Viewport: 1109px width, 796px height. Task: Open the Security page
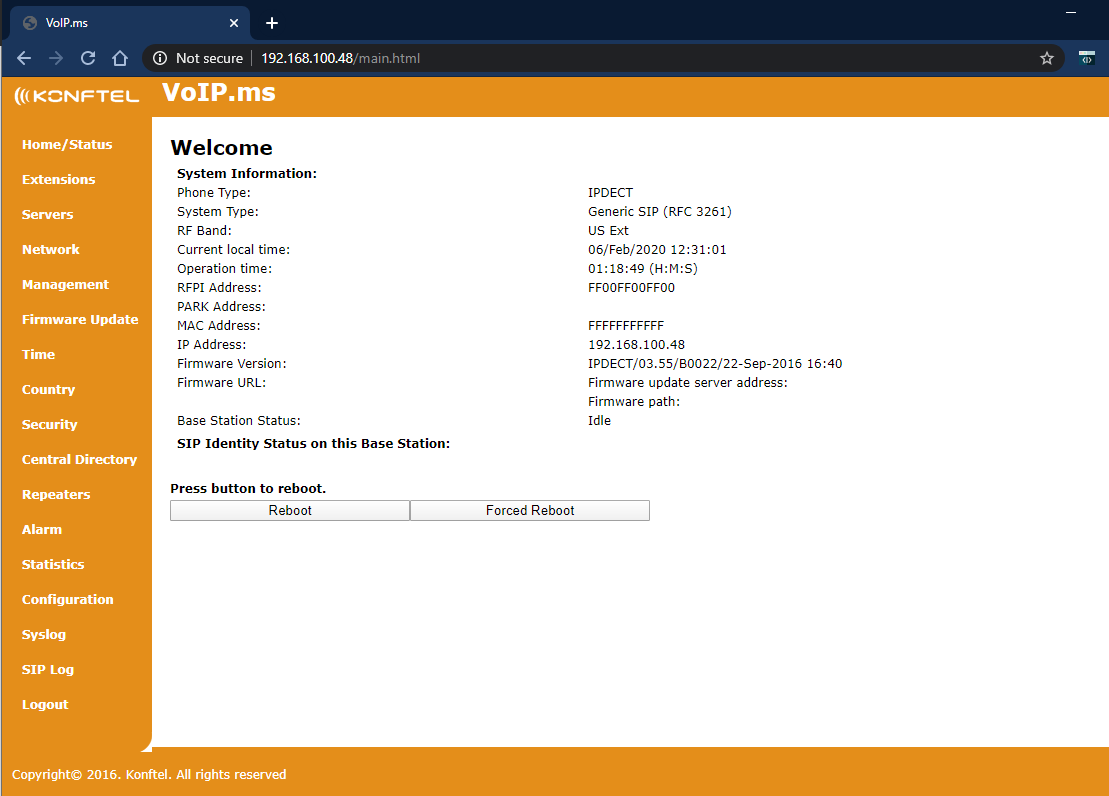point(50,425)
